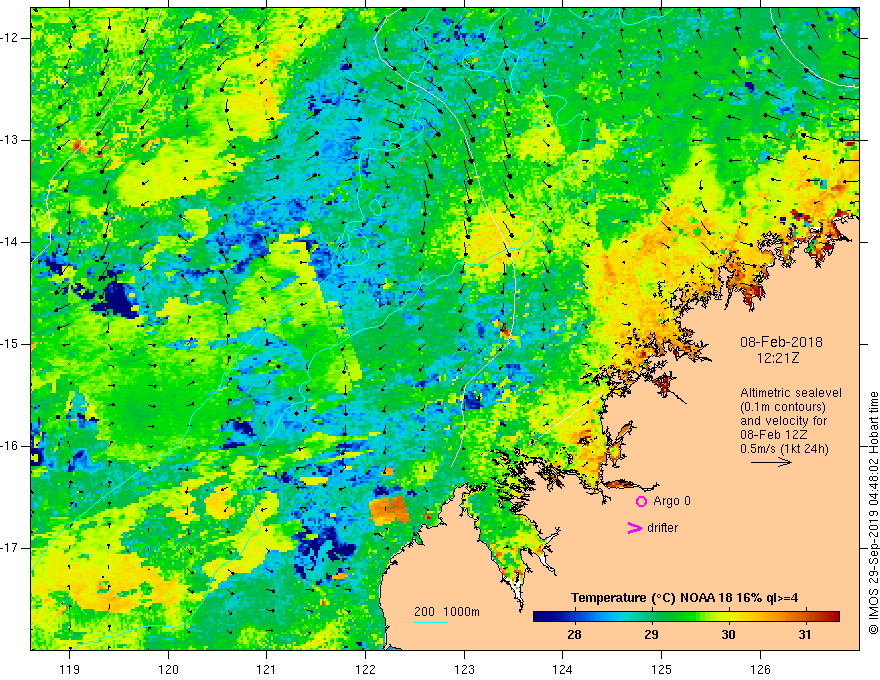Click the latitude axis label '-16'

coord(11,446)
